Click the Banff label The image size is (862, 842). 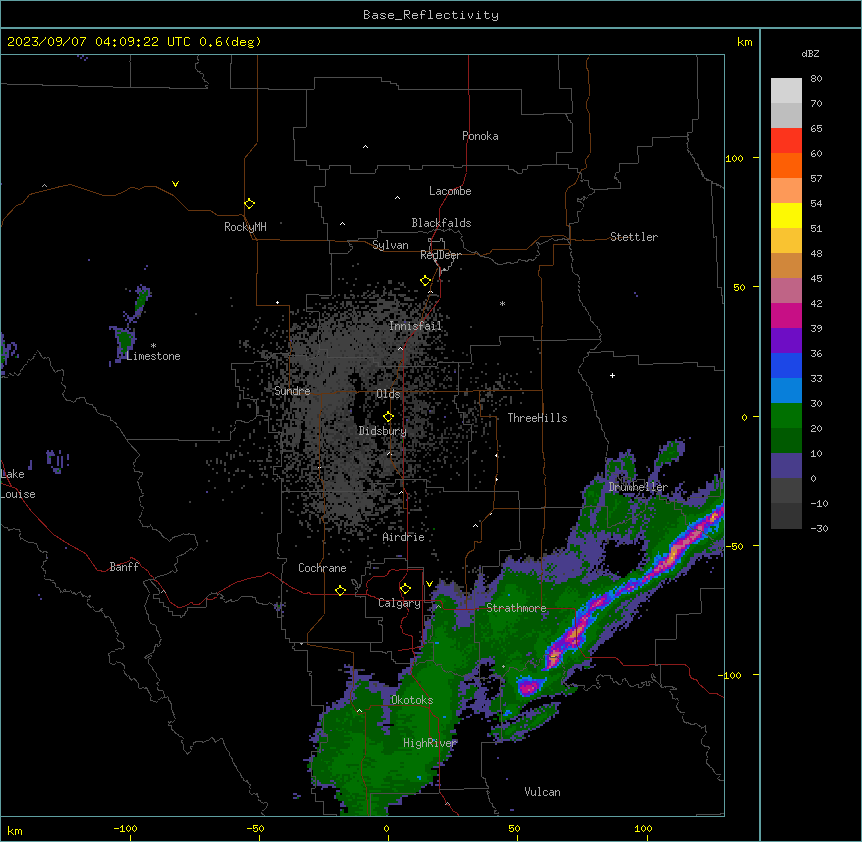pyautogui.click(x=124, y=567)
